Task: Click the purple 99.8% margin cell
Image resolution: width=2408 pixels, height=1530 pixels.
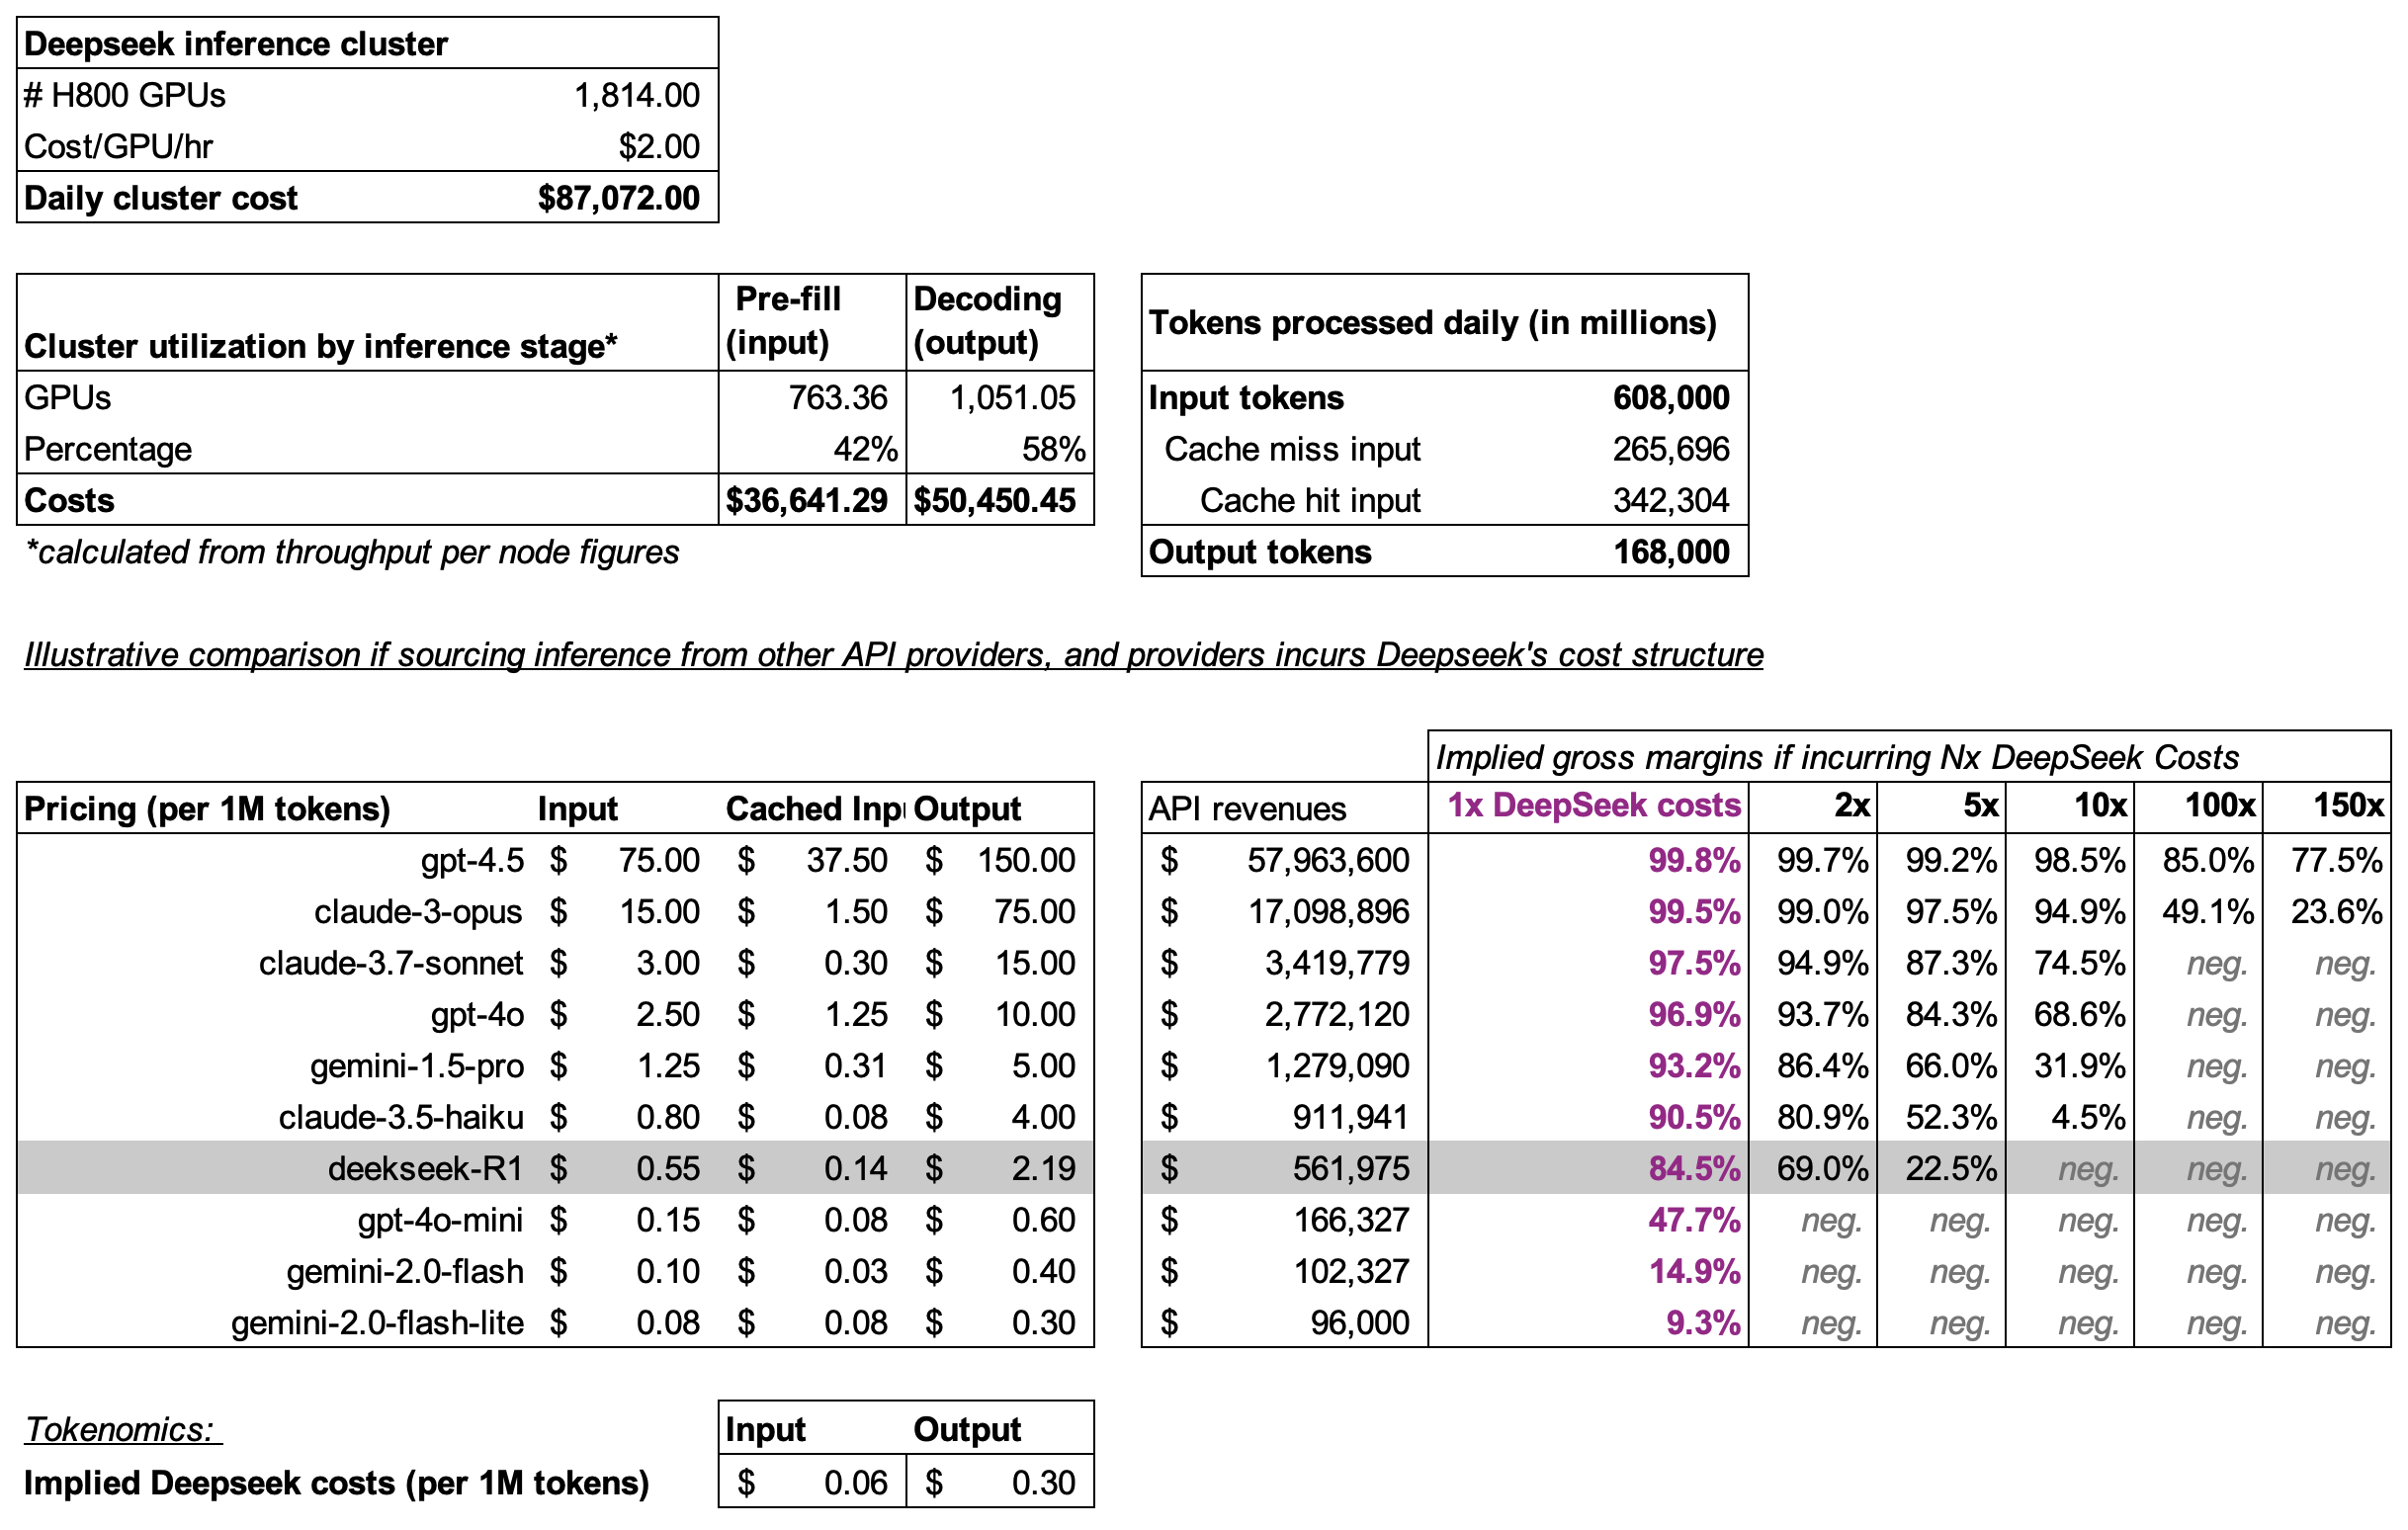Action: 1694,860
